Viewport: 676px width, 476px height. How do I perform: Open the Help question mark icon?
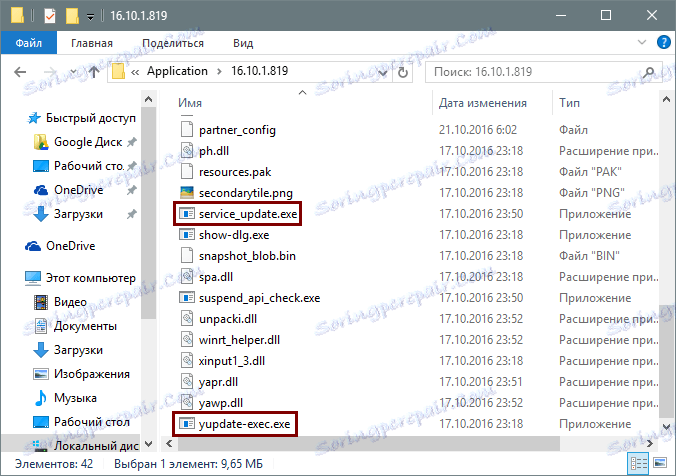coord(663,42)
